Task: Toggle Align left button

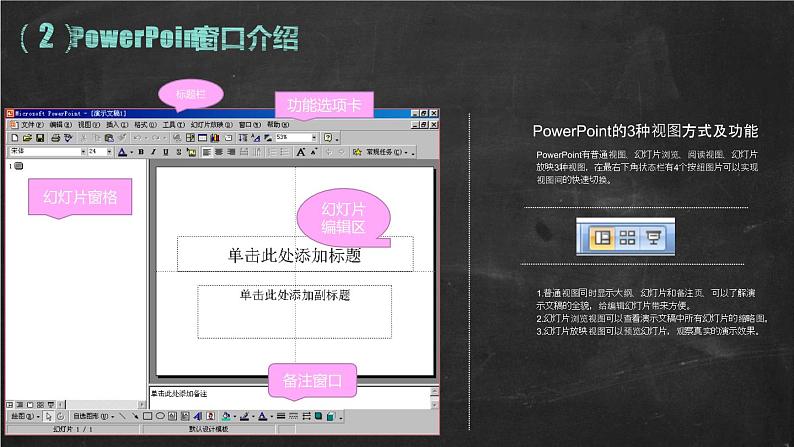Action: (x=206, y=152)
